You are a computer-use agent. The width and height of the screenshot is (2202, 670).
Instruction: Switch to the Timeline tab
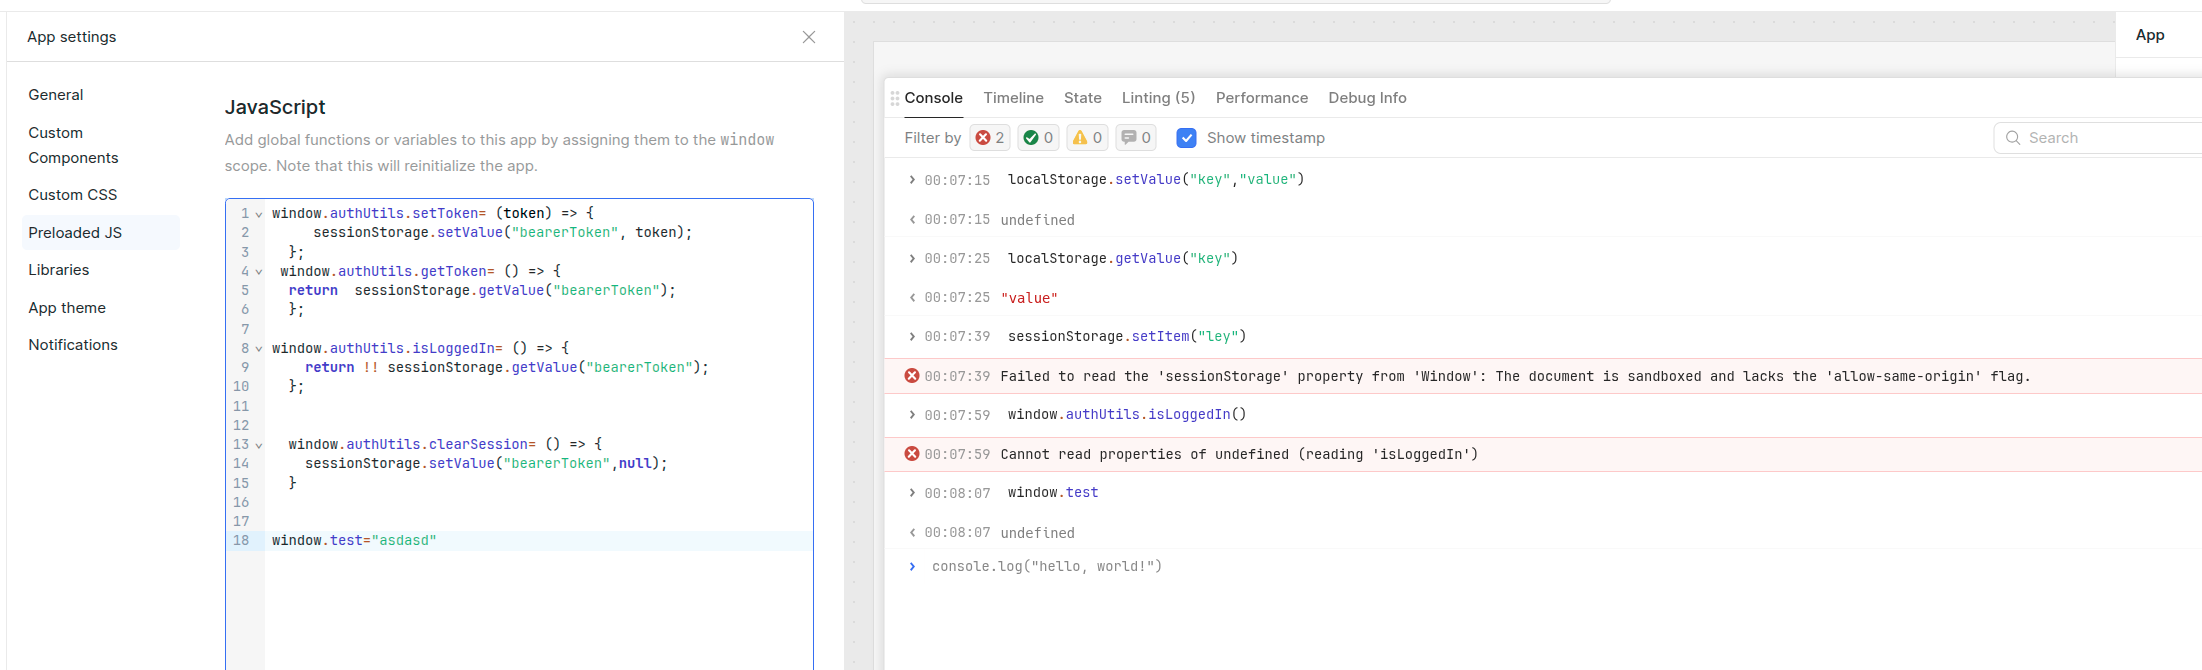coord(1013,98)
